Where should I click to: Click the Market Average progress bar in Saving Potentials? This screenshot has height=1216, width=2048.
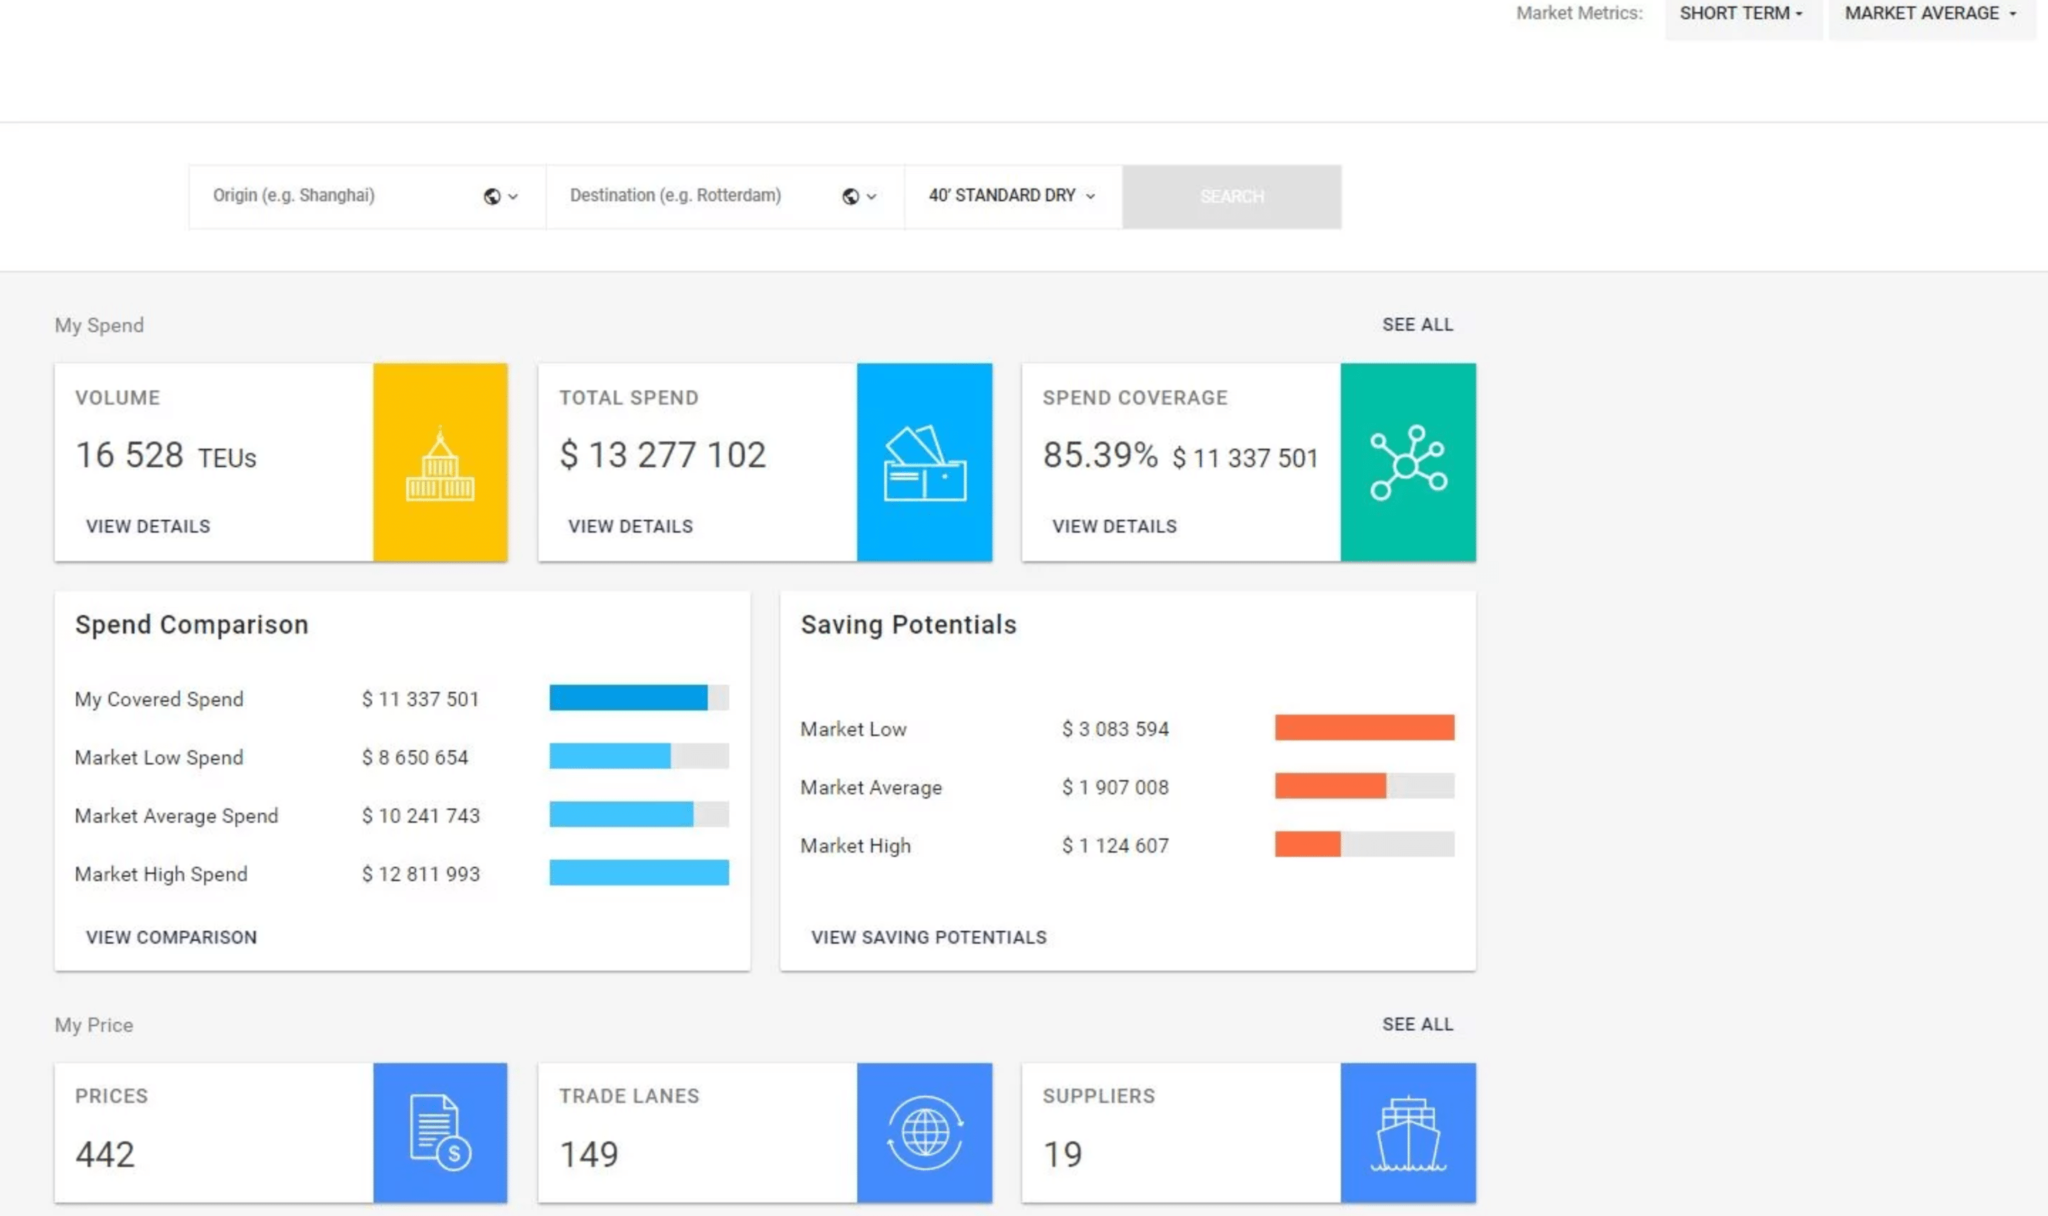coord(1363,786)
